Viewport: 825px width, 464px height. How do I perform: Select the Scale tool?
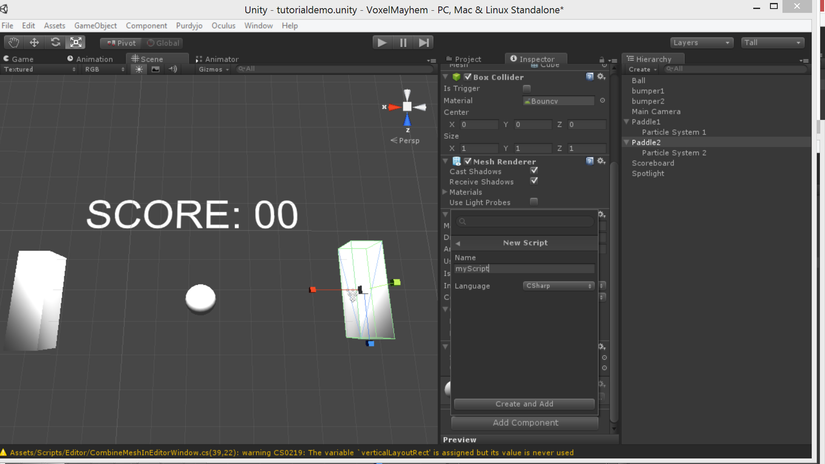click(76, 43)
